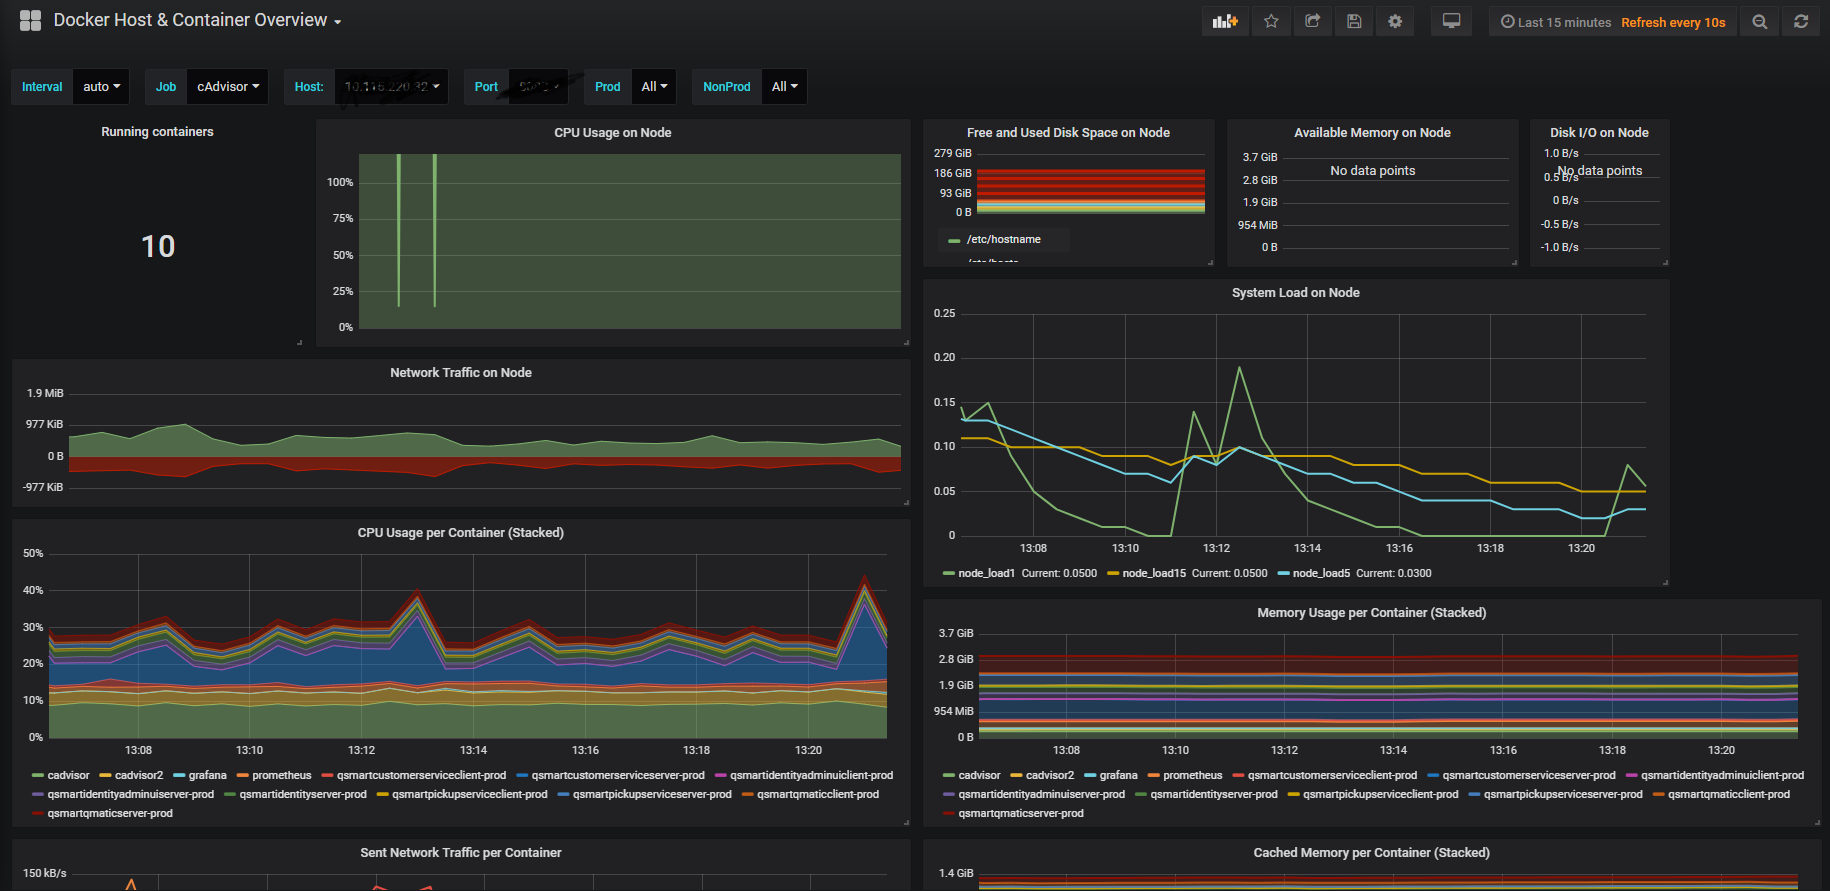Star this dashboard as favorite

click(1271, 22)
